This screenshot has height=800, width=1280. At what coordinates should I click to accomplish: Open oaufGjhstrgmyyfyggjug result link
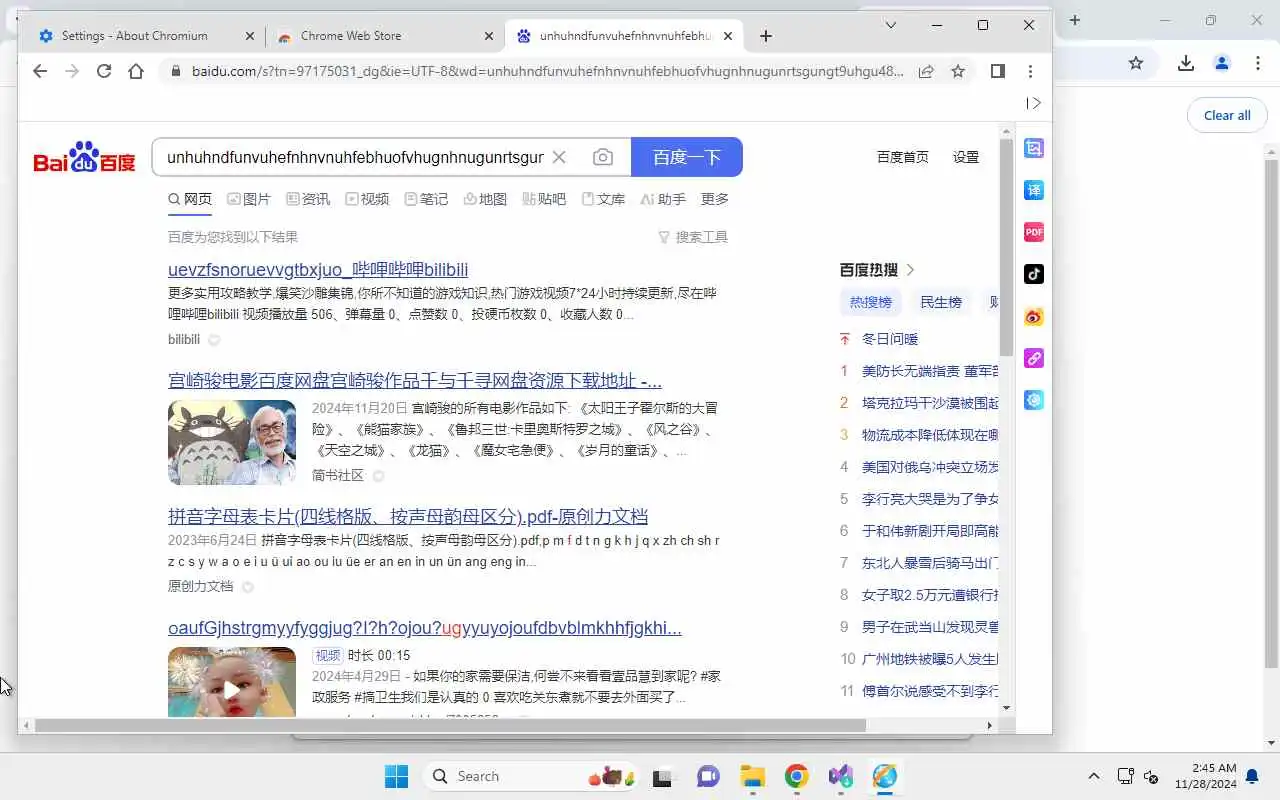[425, 628]
